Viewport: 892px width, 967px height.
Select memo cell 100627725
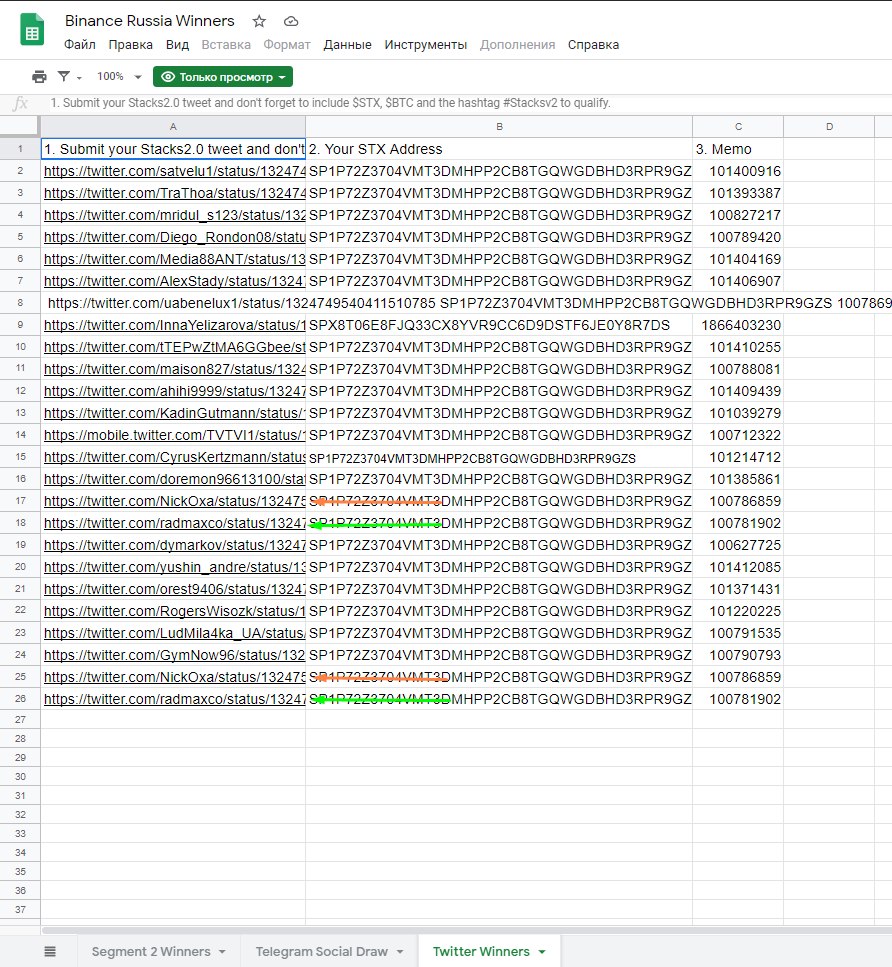[x=738, y=545]
